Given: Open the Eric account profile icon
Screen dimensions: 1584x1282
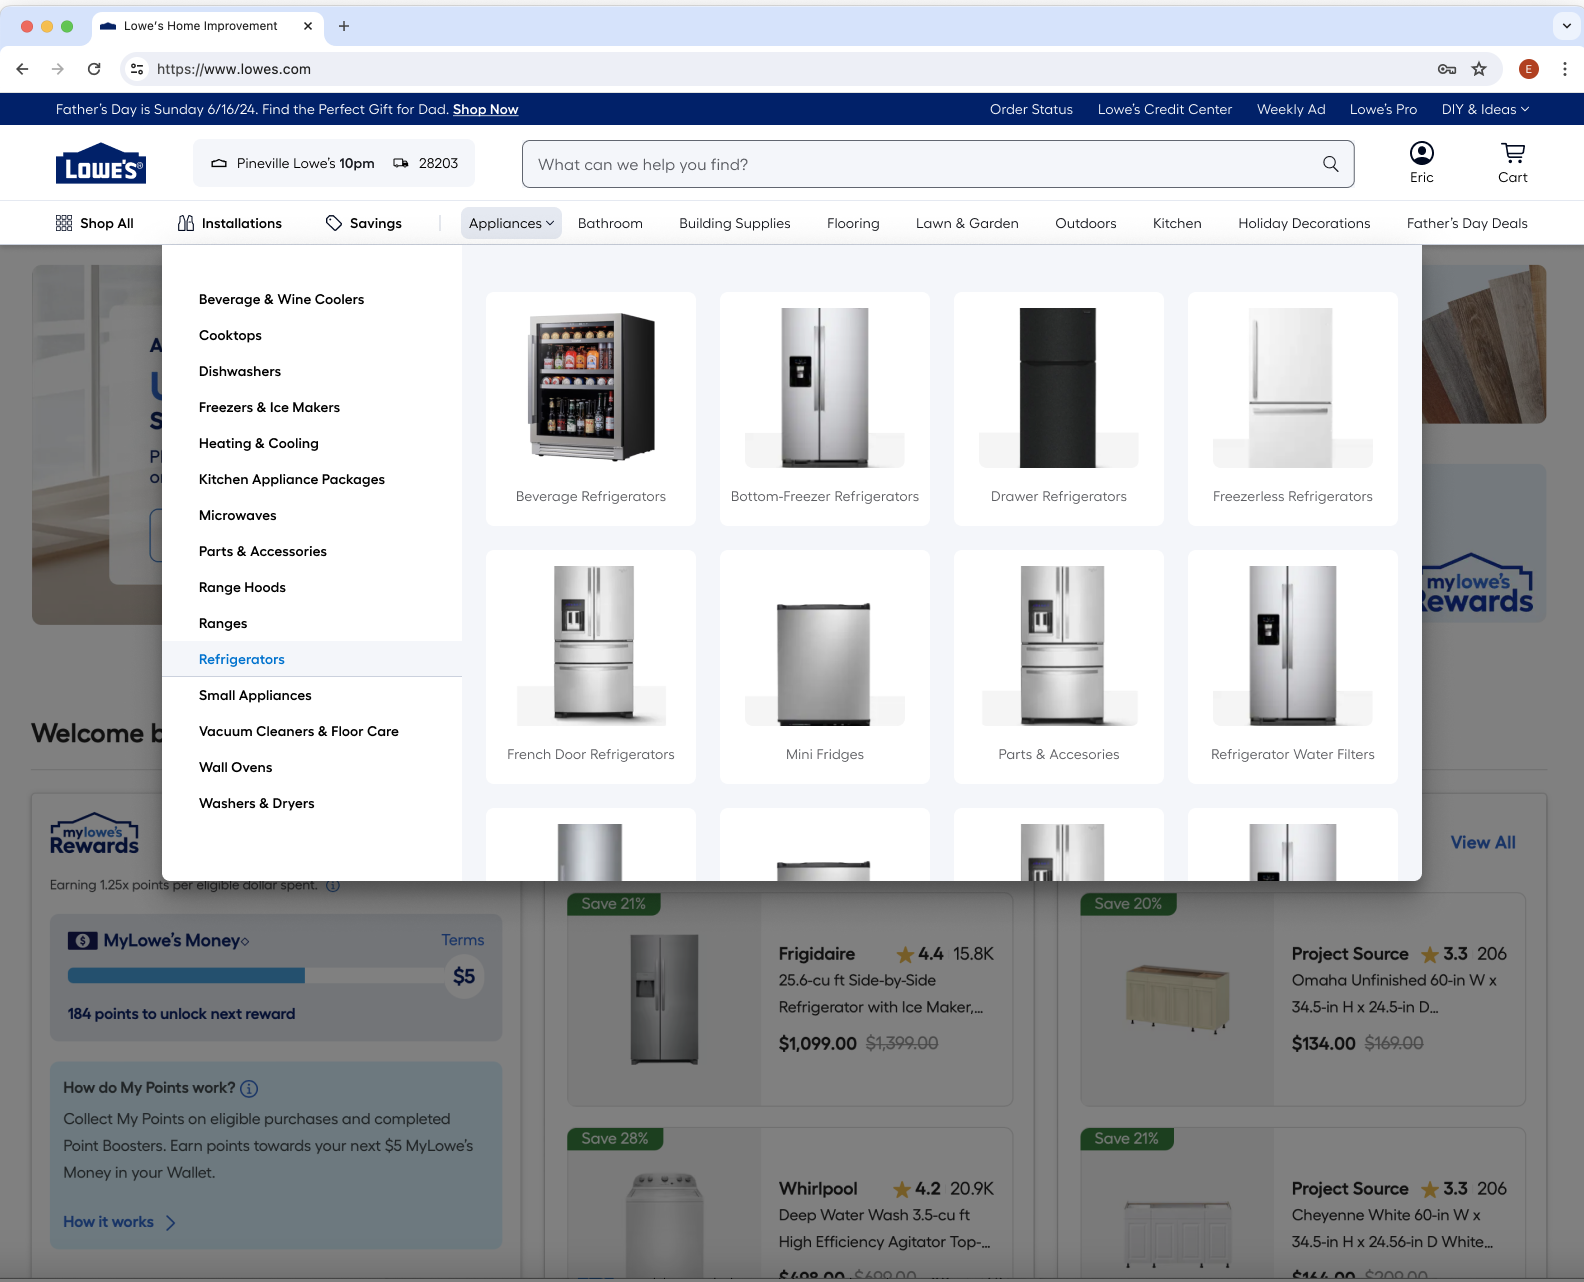Looking at the screenshot, I should click(1421, 153).
